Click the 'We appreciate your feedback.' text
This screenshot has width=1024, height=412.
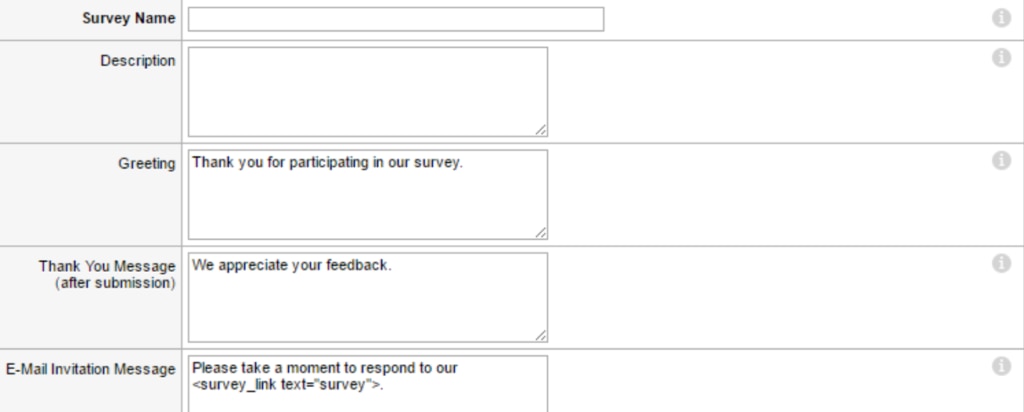292,265
